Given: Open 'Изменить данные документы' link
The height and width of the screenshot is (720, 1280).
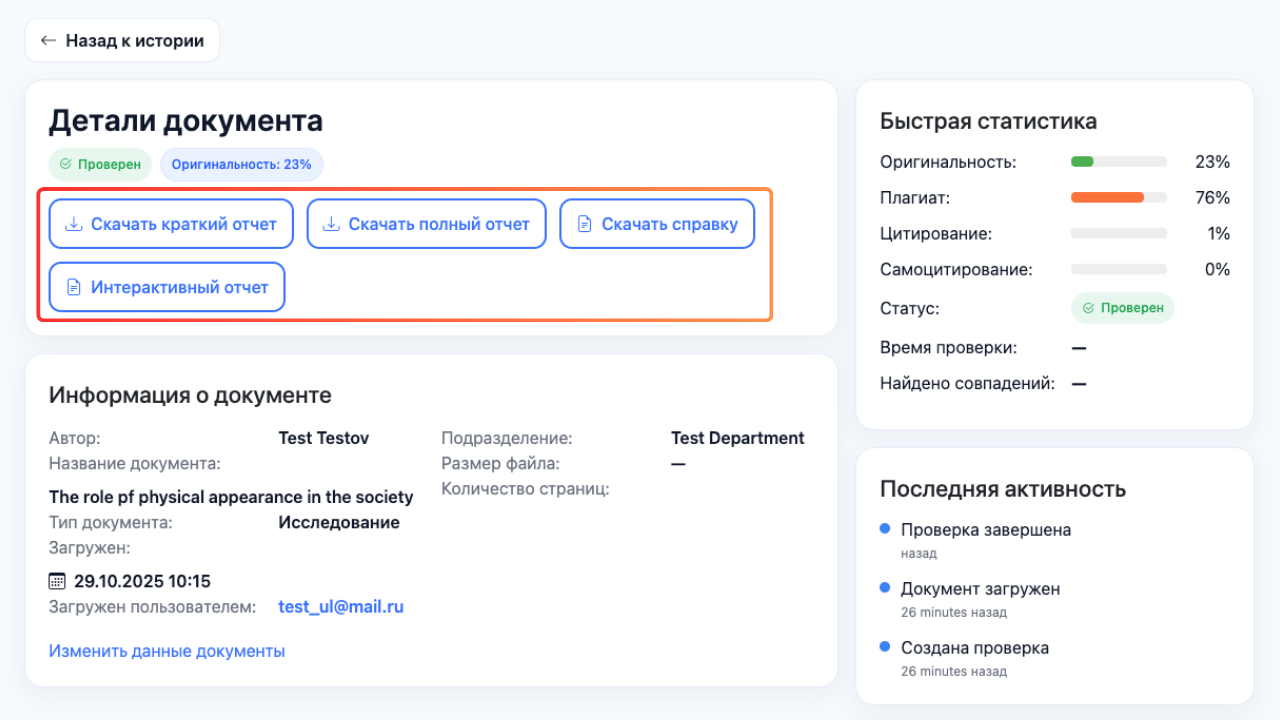Looking at the screenshot, I should click(x=166, y=650).
